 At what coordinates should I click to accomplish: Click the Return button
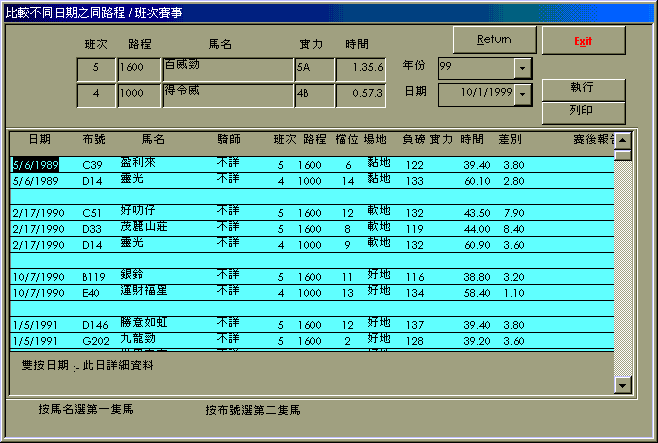(x=494, y=40)
